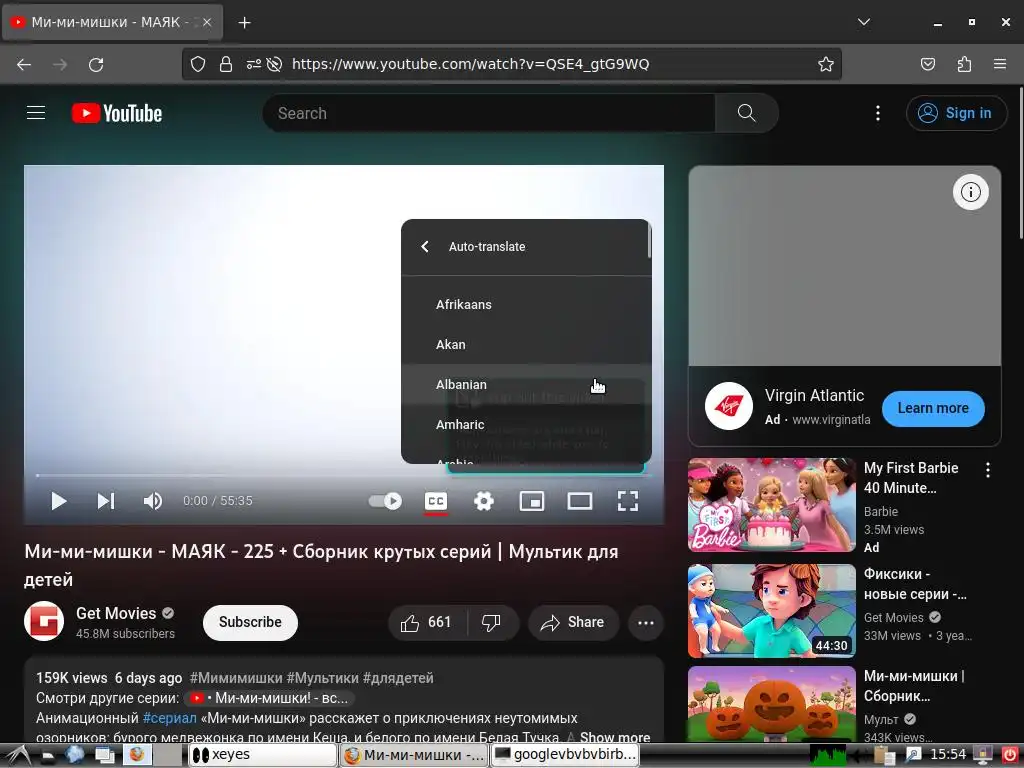The width and height of the screenshot is (1024, 768).
Task: Select Albanian subtitle language
Action: coord(526,384)
